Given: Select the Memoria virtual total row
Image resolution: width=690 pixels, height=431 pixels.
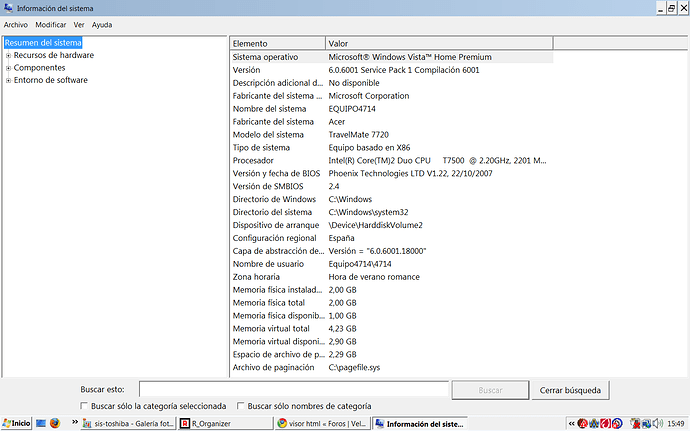Looking at the screenshot, I should (x=392, y=328).
